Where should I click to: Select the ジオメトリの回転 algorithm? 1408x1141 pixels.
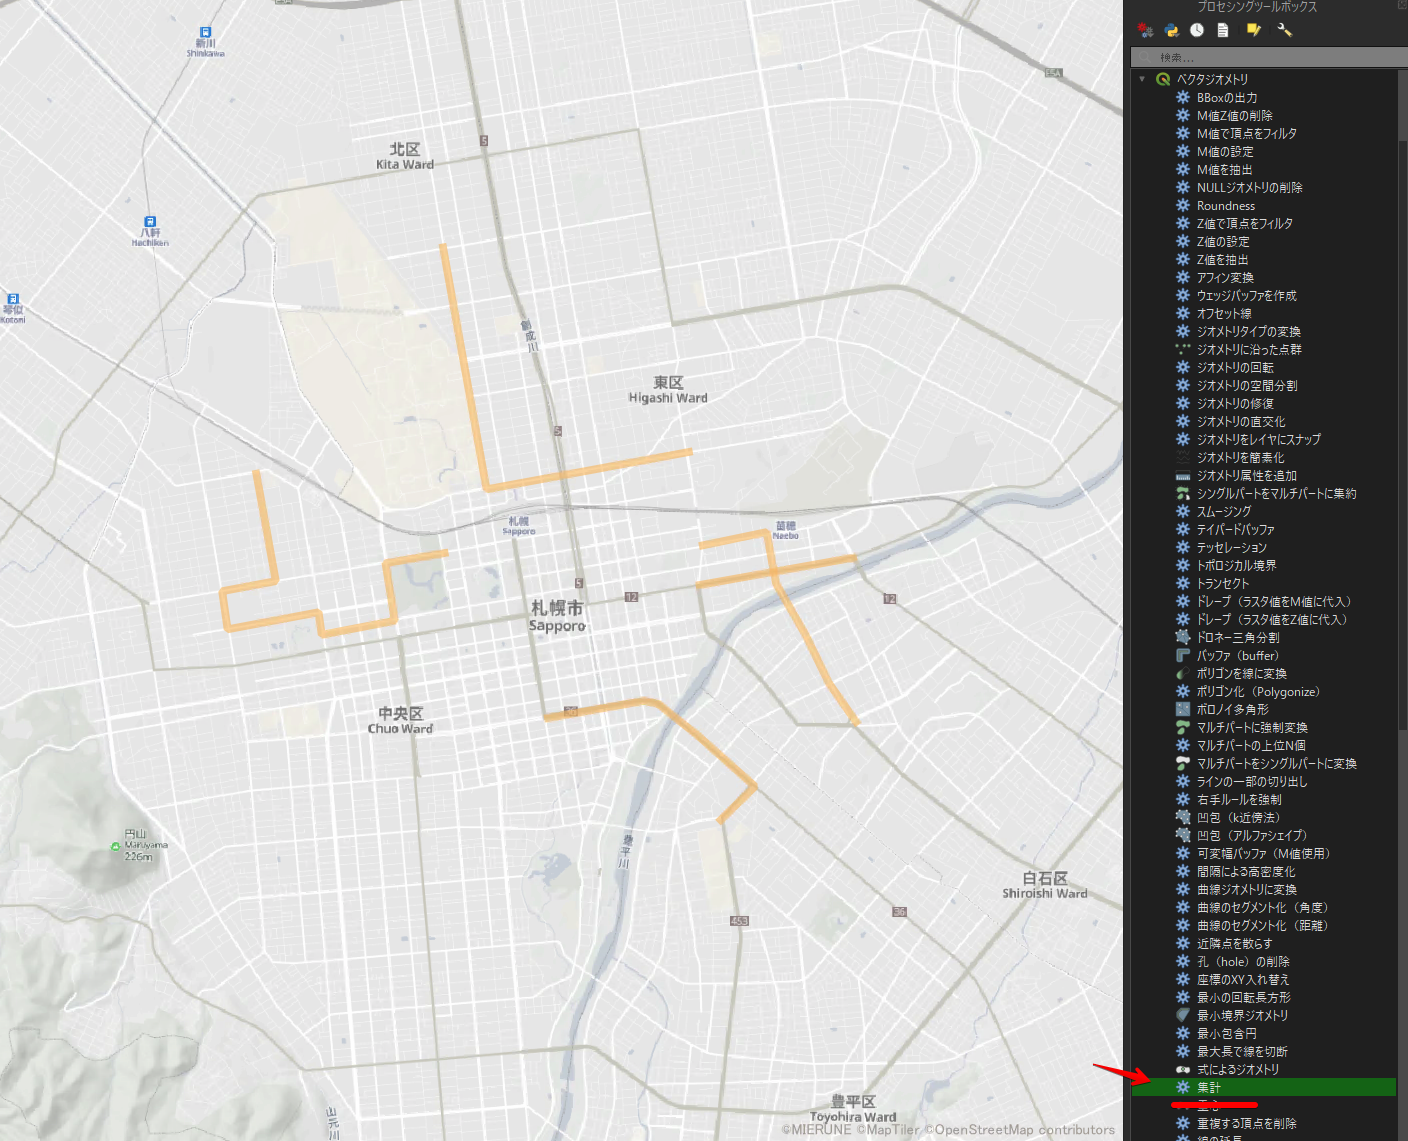1235,367
